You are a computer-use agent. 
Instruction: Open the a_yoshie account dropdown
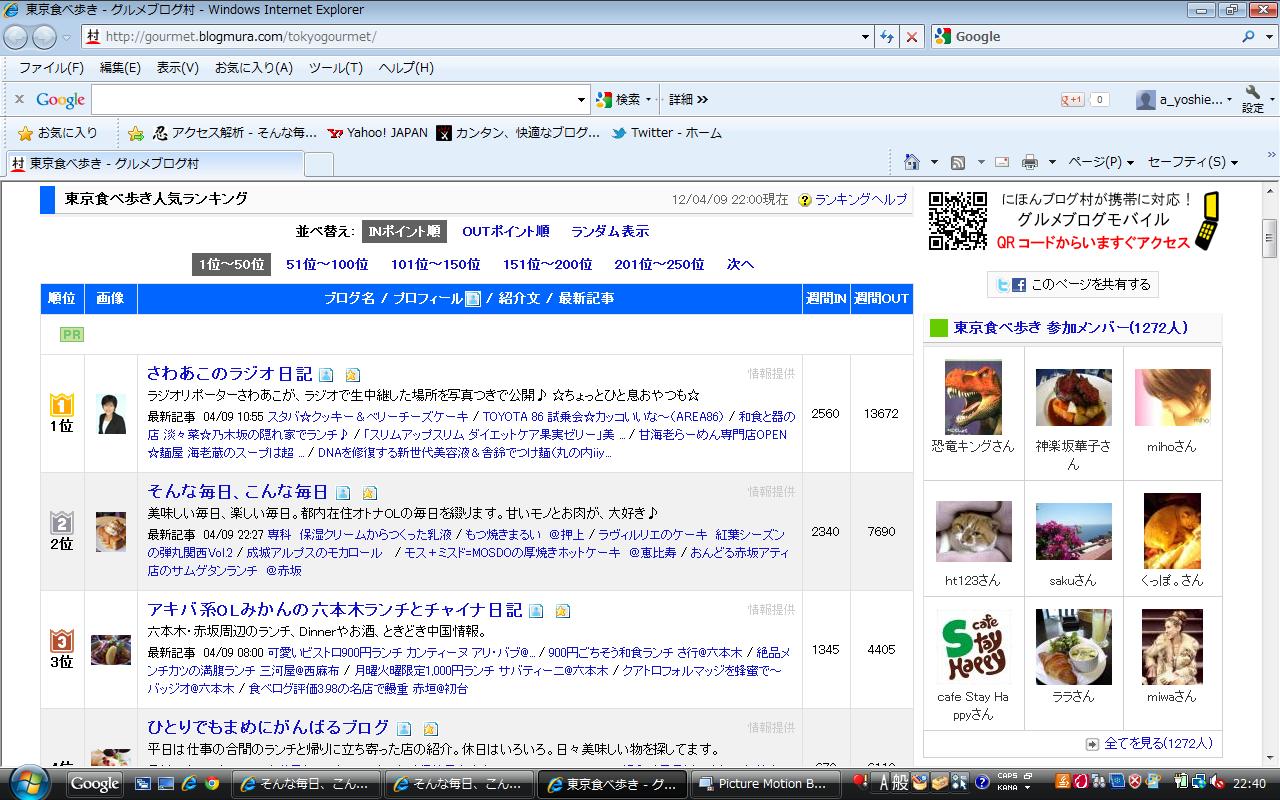(1229, 99)
